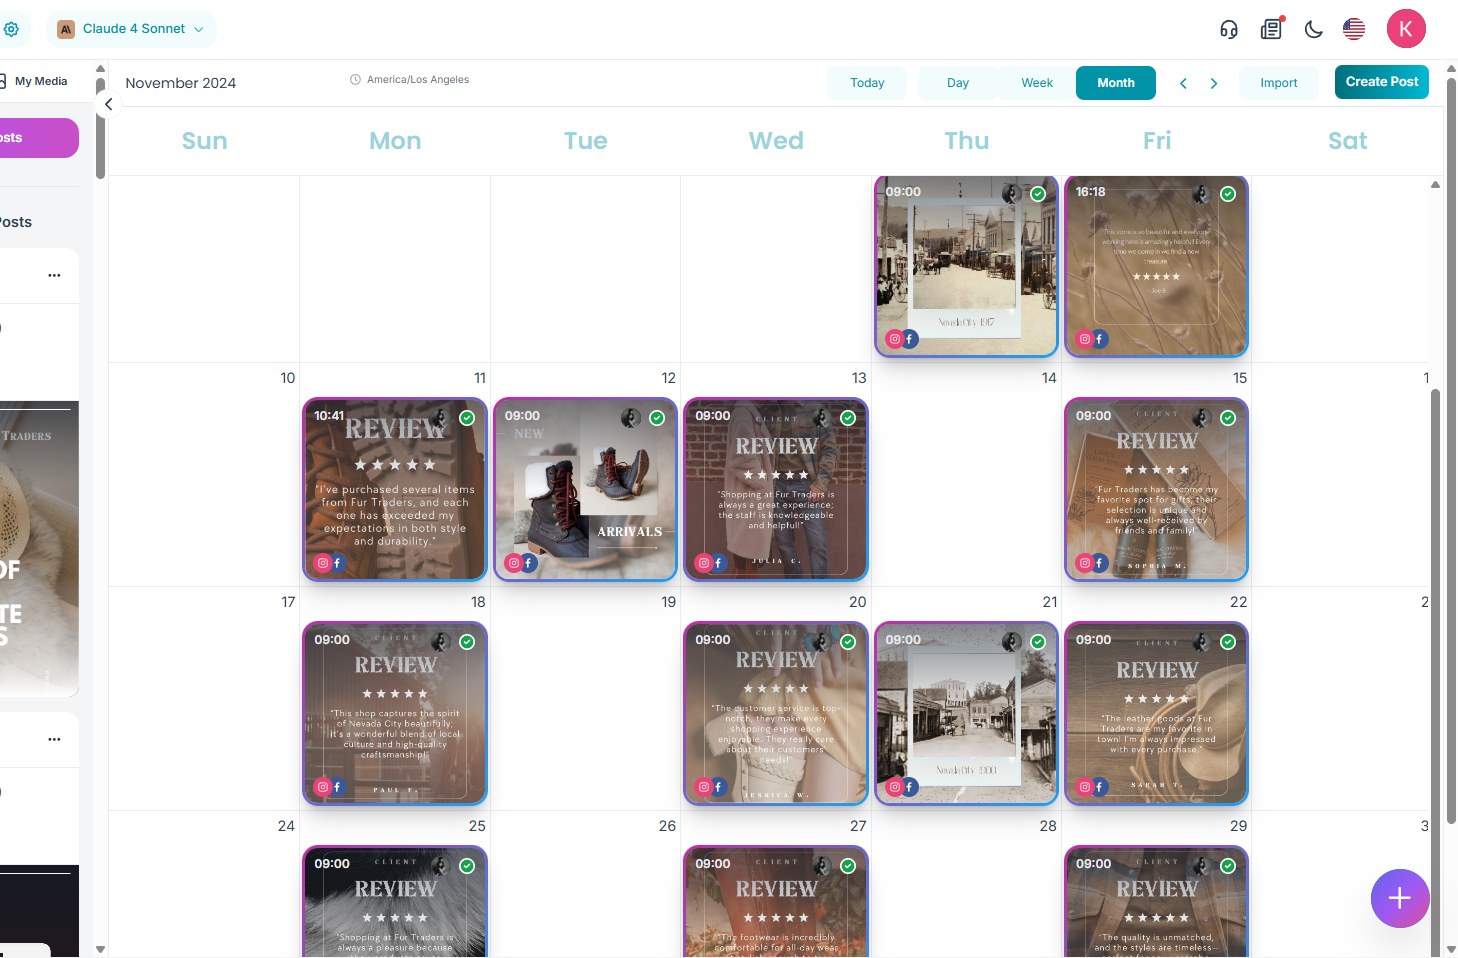Click the November 2024 month title
Screen dimensions: 1458x958
coord(181,83)
